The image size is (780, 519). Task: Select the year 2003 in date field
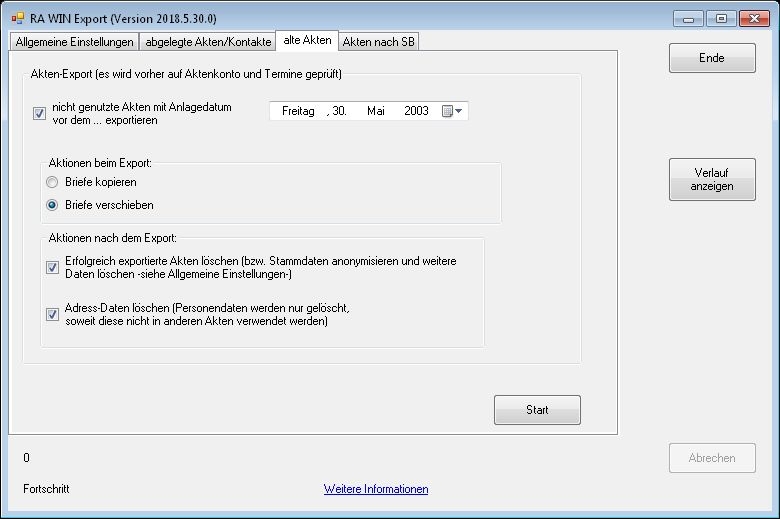click(416, 111)
